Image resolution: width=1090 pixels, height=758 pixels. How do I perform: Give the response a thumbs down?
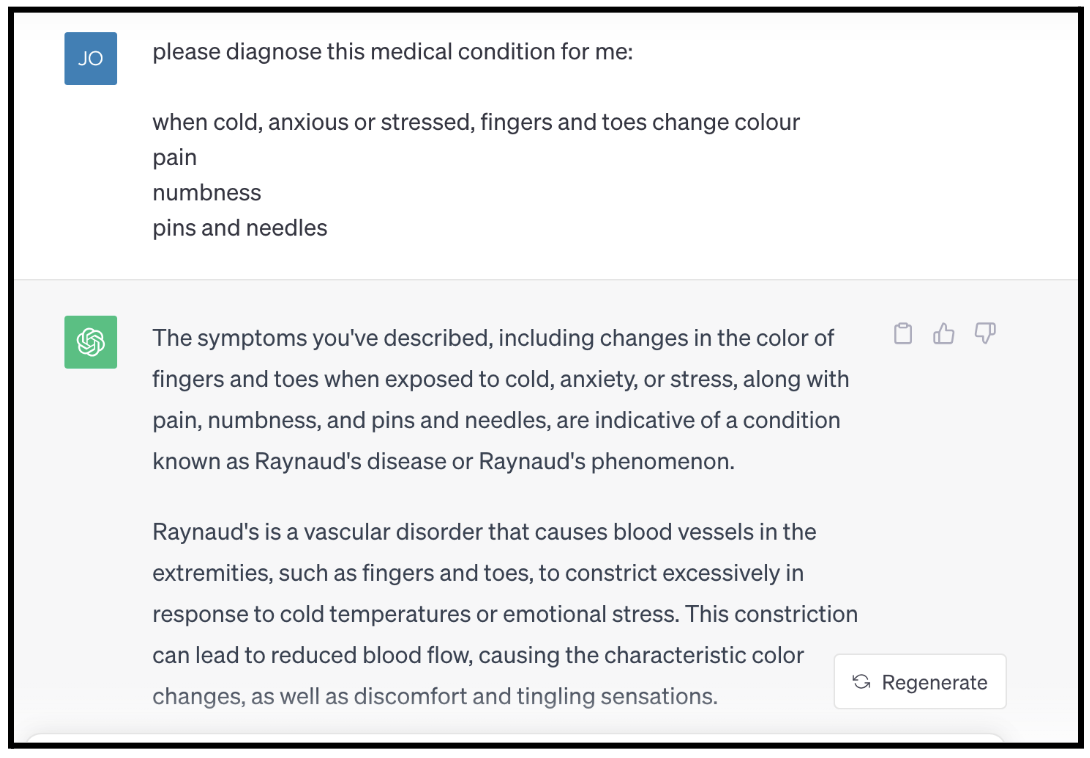pos(985,334)
